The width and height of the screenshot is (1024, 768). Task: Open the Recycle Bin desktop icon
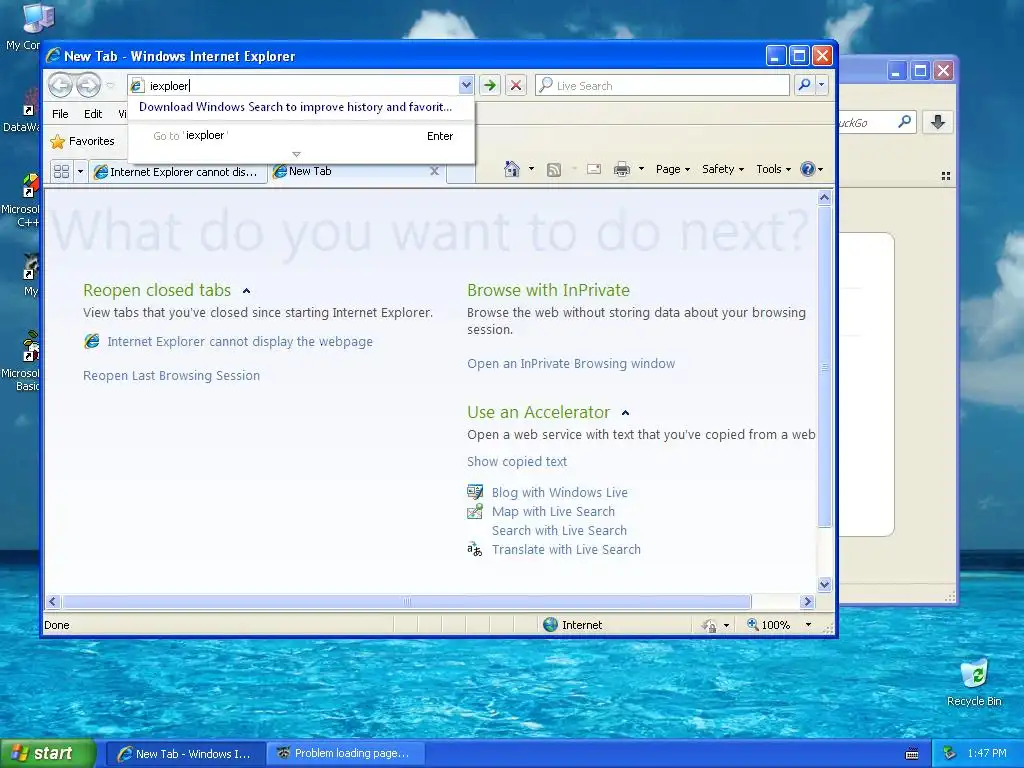point(974,682)
